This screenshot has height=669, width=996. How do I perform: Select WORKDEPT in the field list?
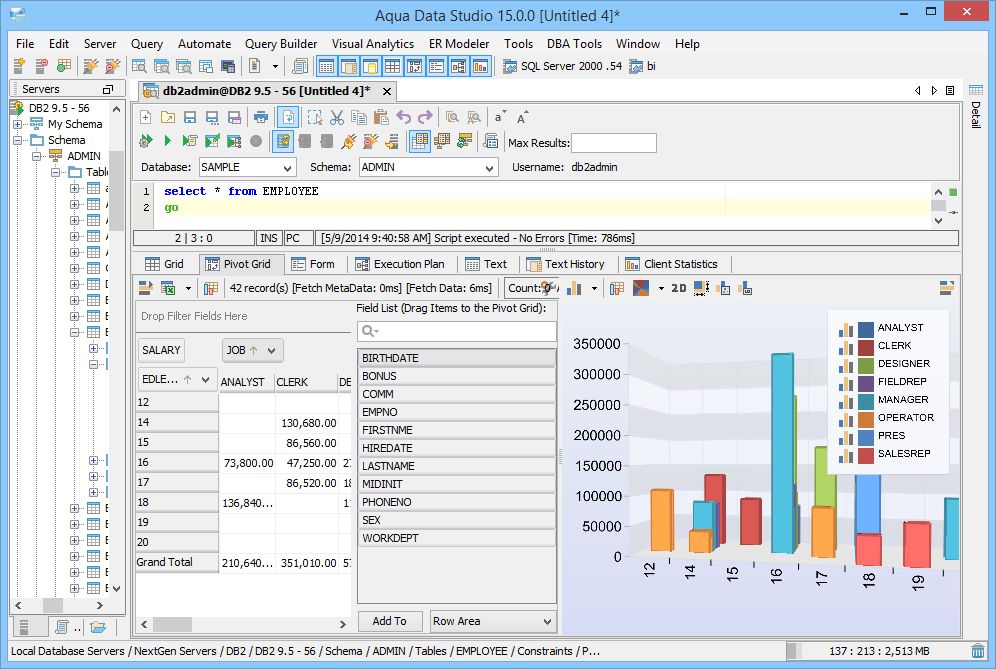point(456,538)
